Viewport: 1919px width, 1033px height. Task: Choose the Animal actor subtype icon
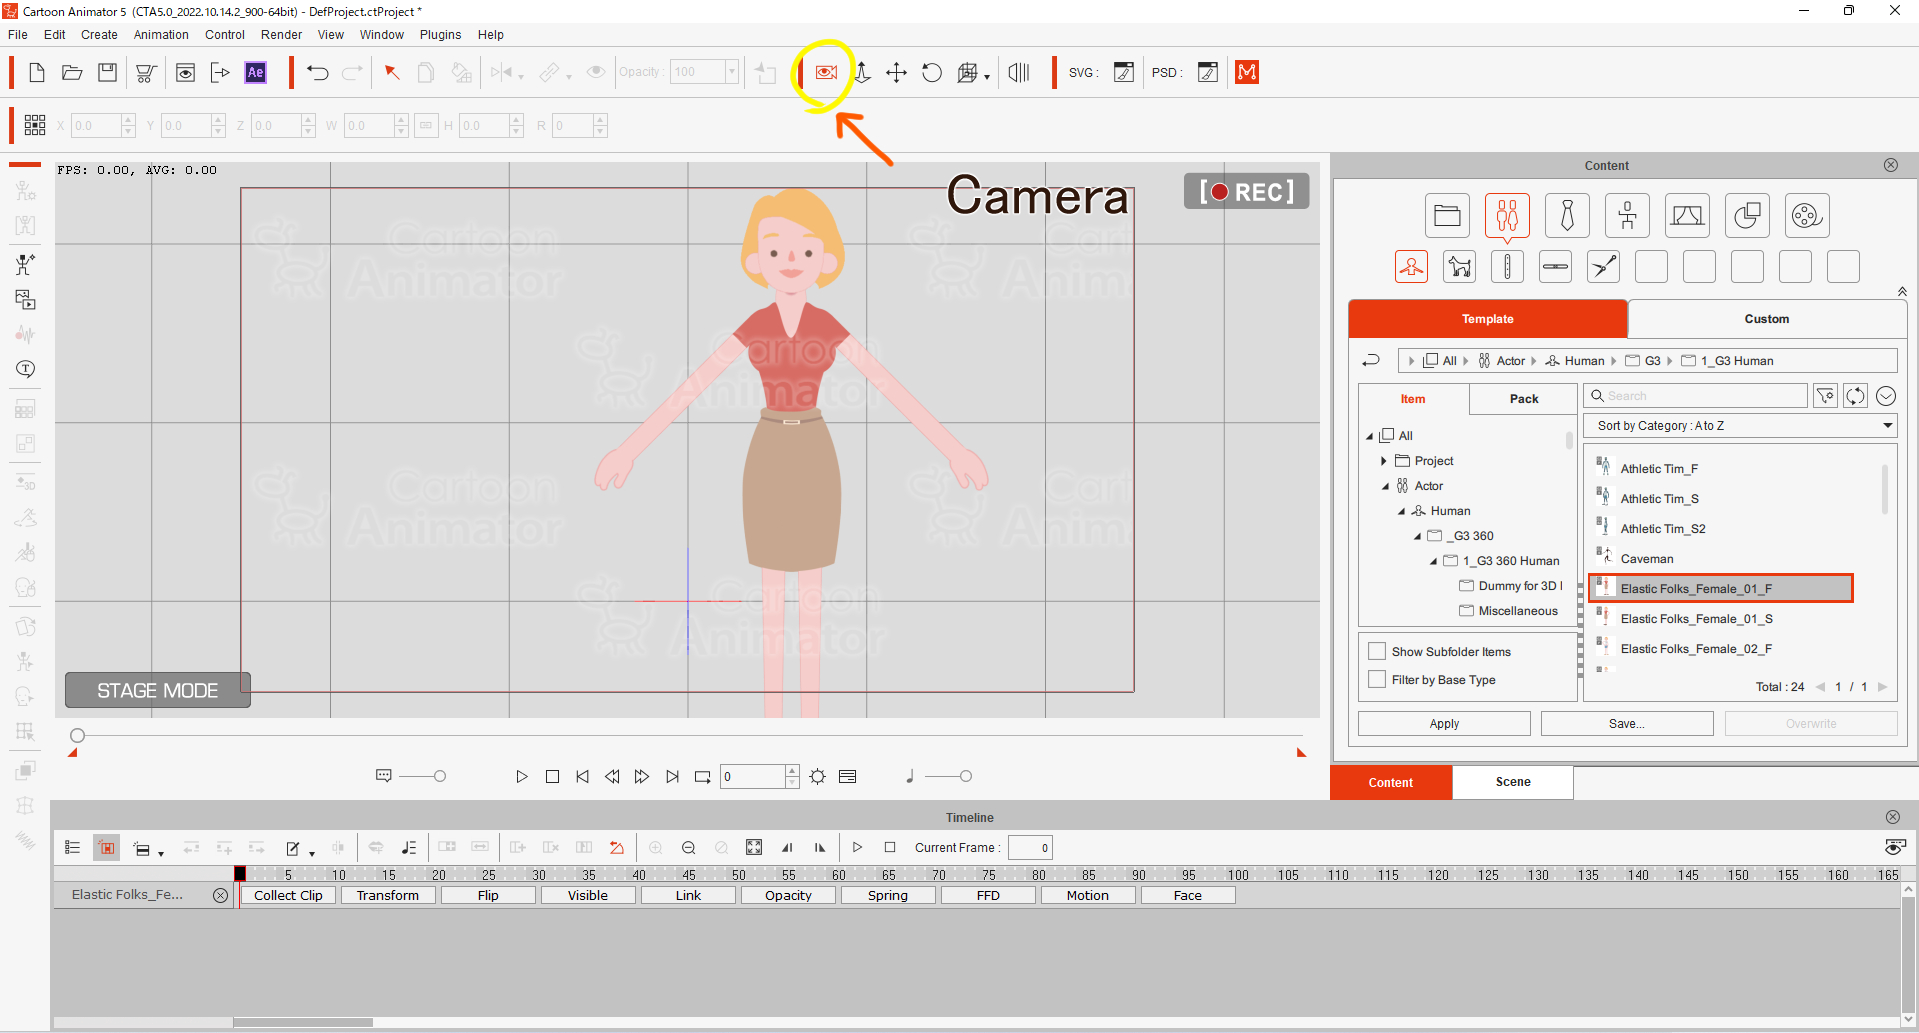[1459, 267]
